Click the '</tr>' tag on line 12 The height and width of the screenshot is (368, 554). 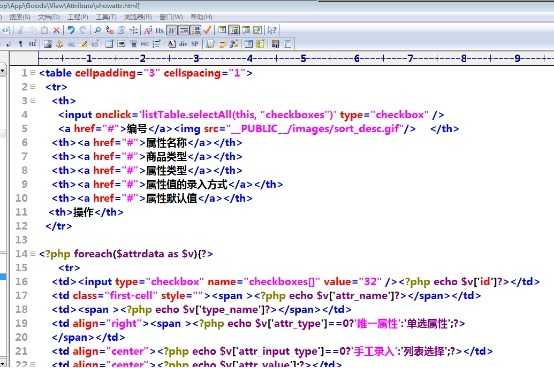point(59,226)
